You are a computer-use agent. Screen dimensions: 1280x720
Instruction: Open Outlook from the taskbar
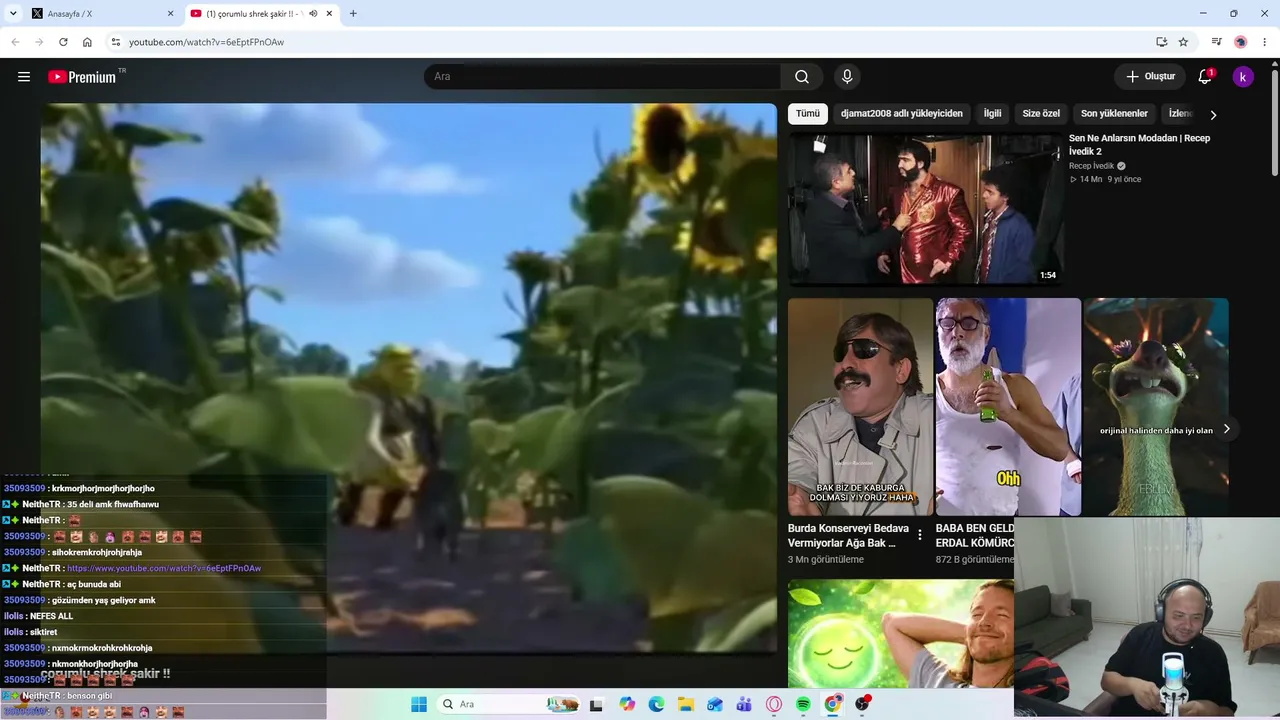tap(715, 704)
